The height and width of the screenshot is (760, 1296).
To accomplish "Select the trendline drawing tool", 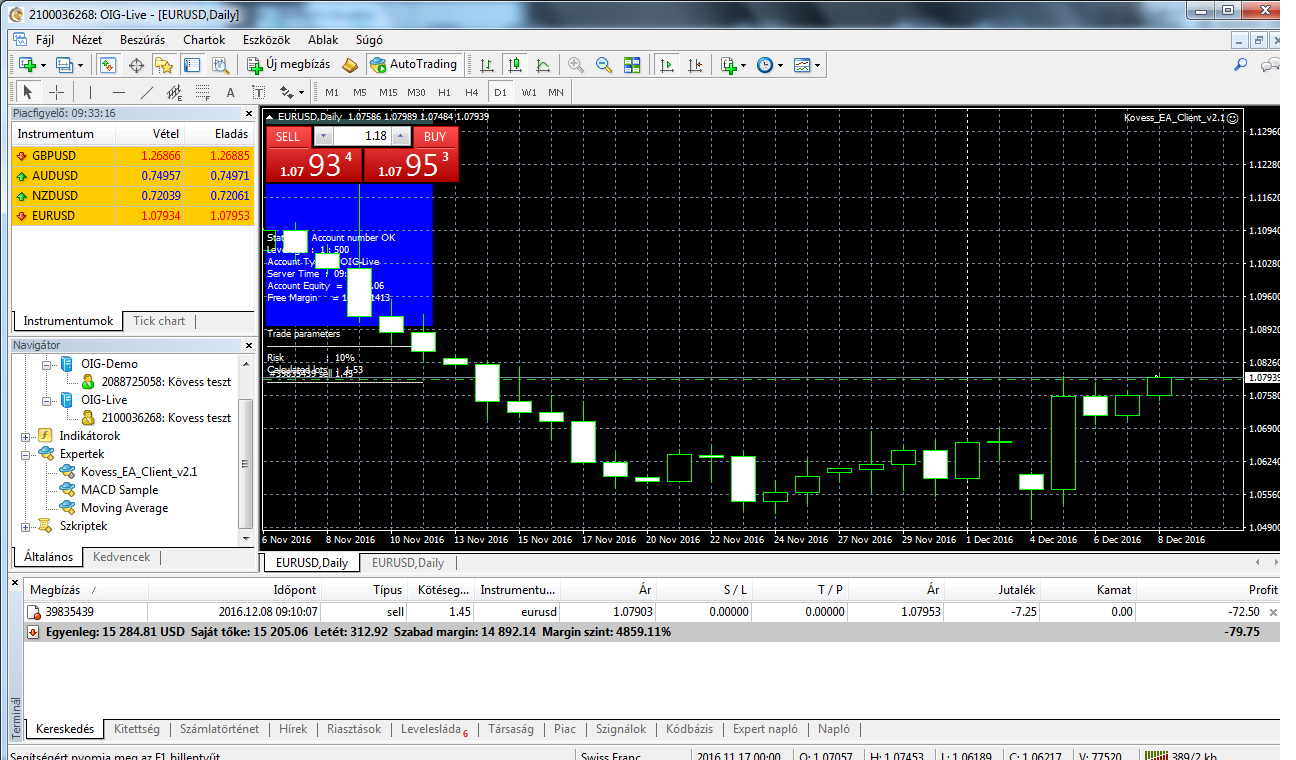I will (x=147, y=92).
